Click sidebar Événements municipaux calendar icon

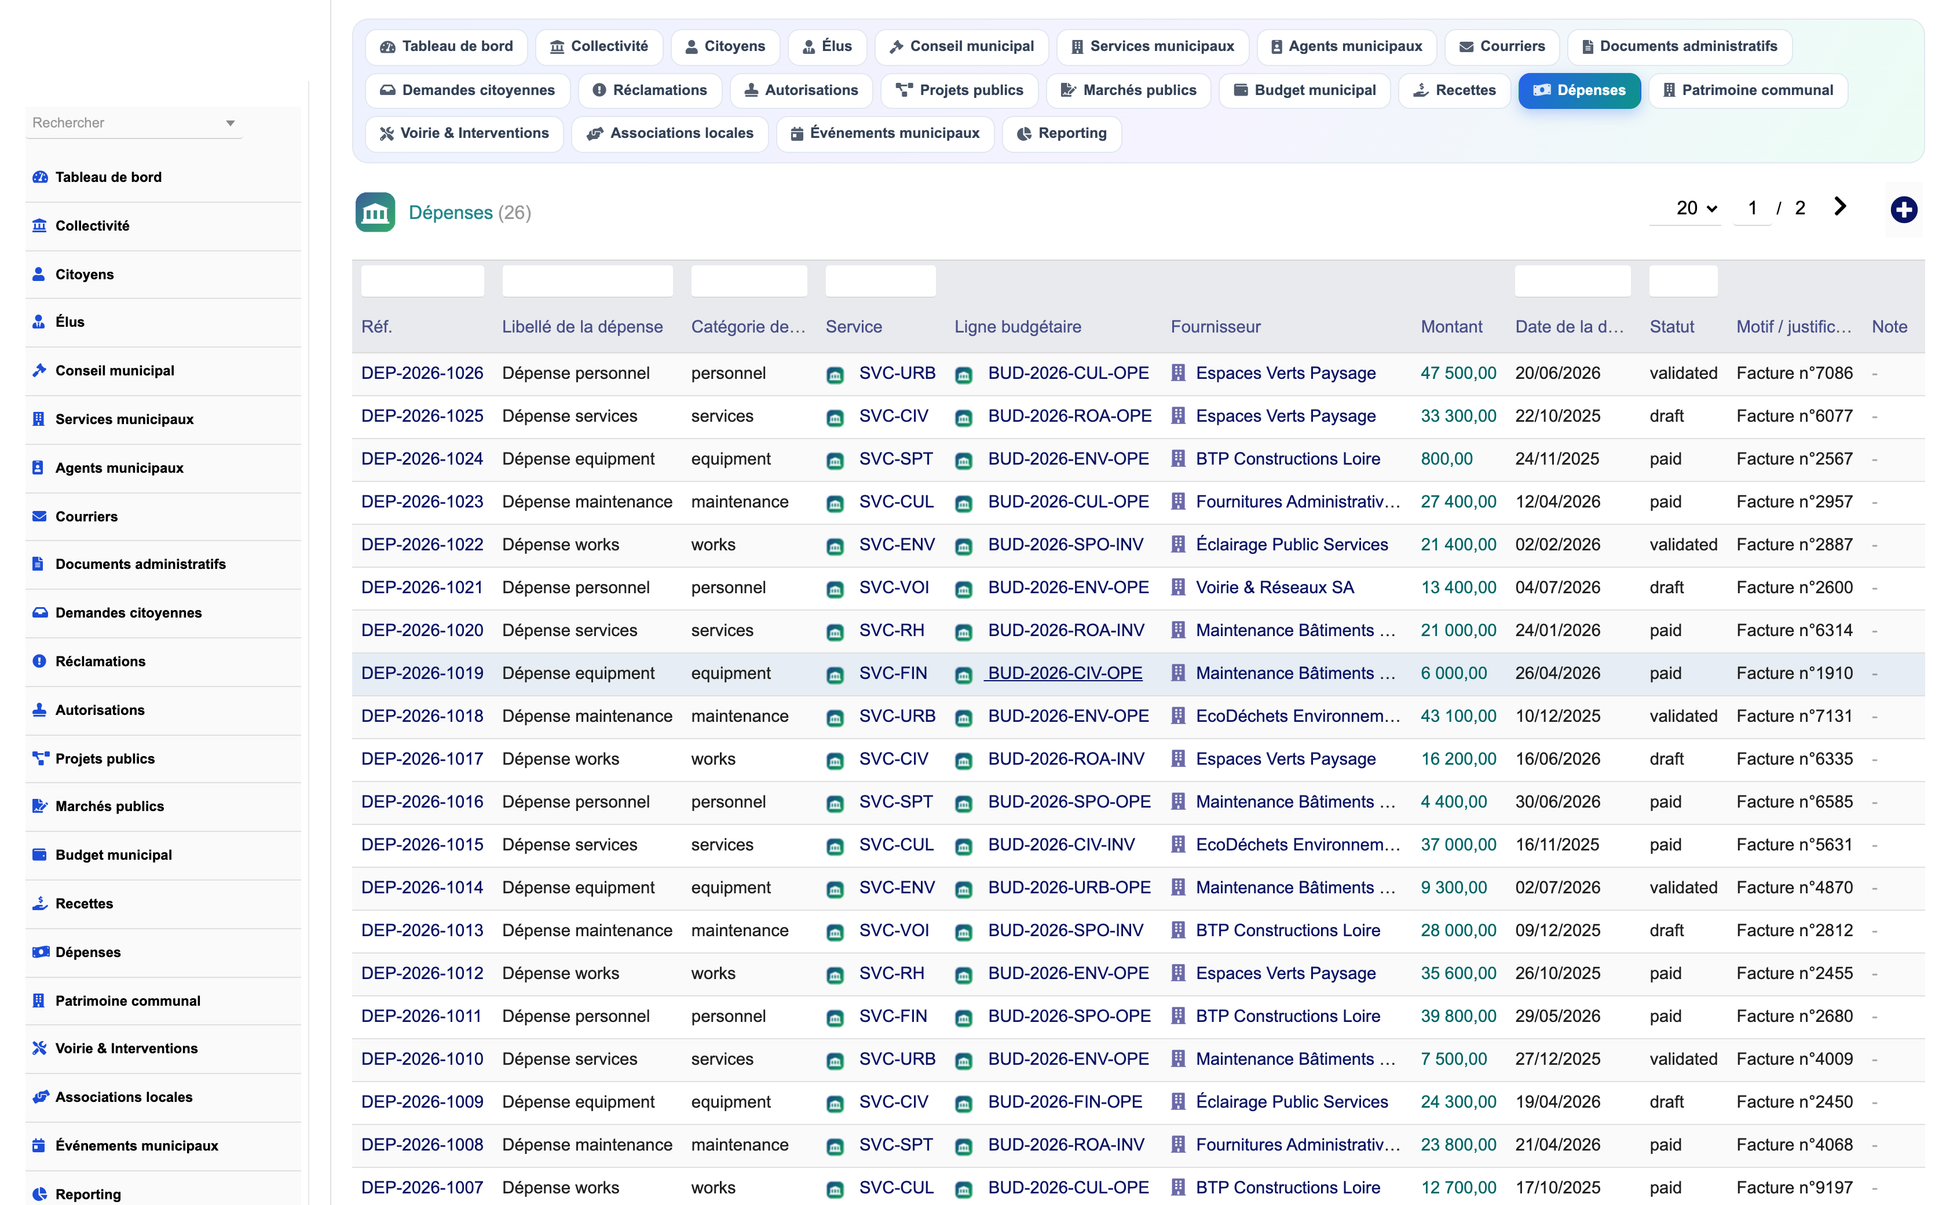(x=39, y=1146)
